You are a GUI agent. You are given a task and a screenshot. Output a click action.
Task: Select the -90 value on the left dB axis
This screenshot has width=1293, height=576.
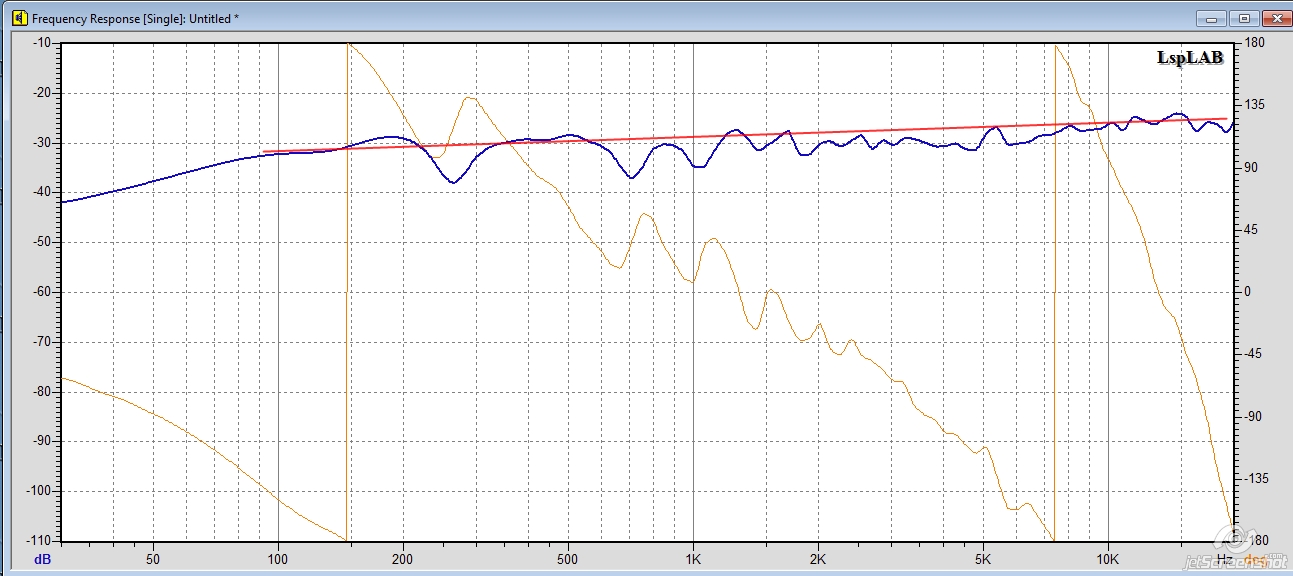(x=41, y=441)
